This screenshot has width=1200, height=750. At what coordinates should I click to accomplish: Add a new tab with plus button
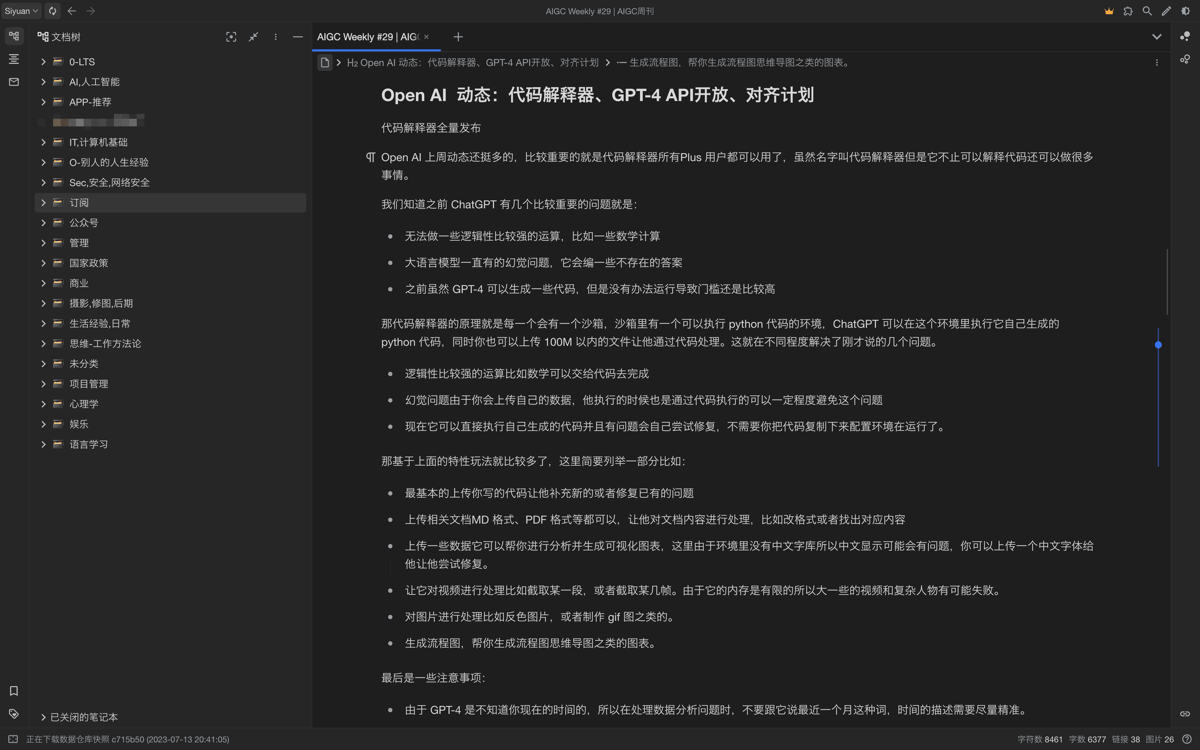[x=458, y=37]
